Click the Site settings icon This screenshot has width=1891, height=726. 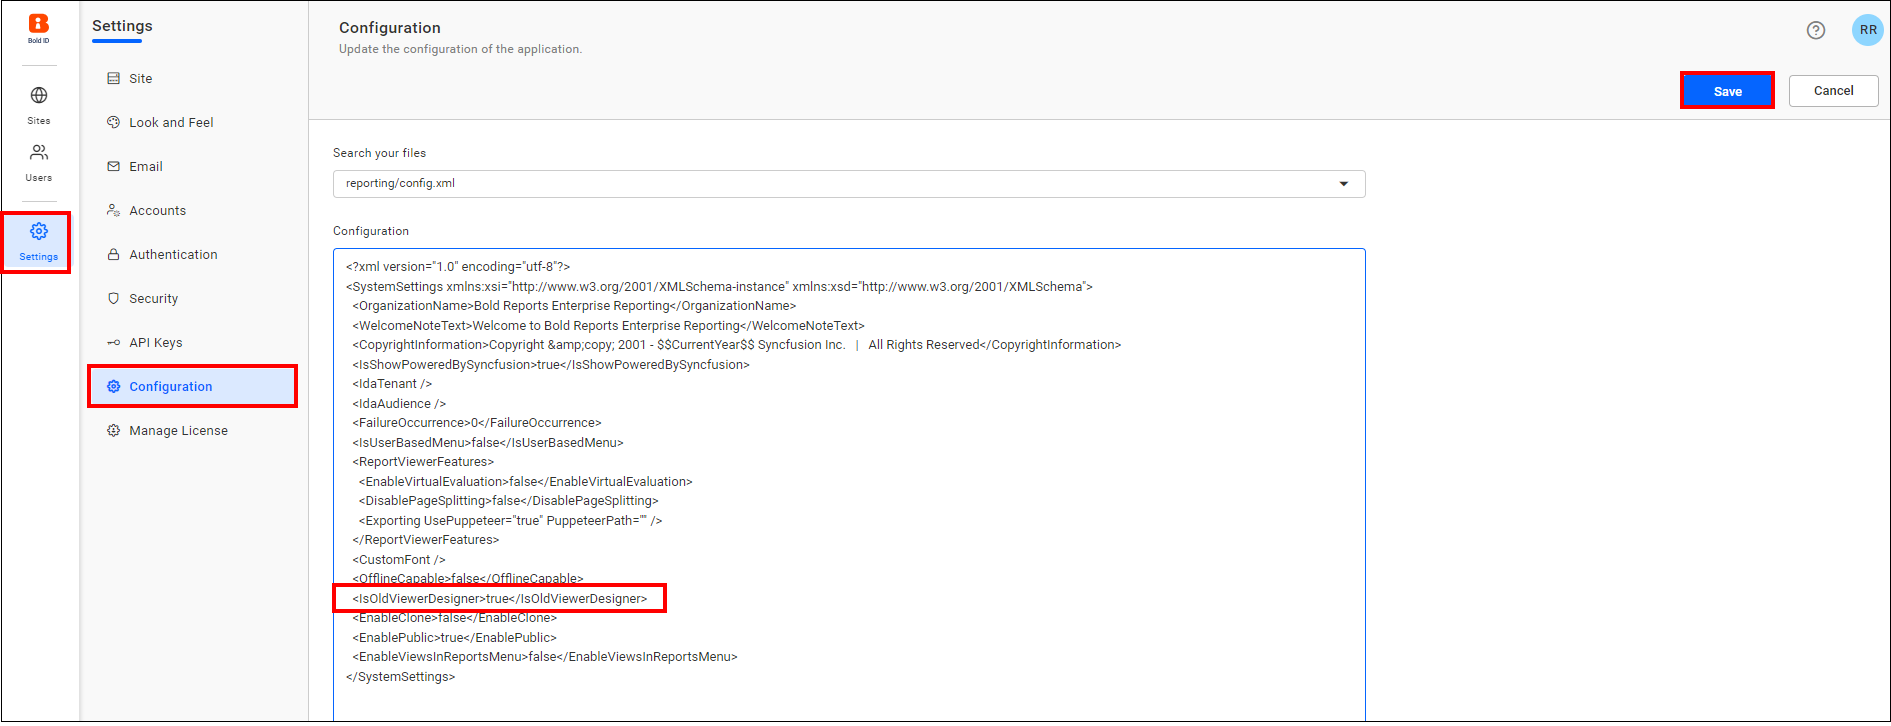pyautogui.click(x=113, y=78)
